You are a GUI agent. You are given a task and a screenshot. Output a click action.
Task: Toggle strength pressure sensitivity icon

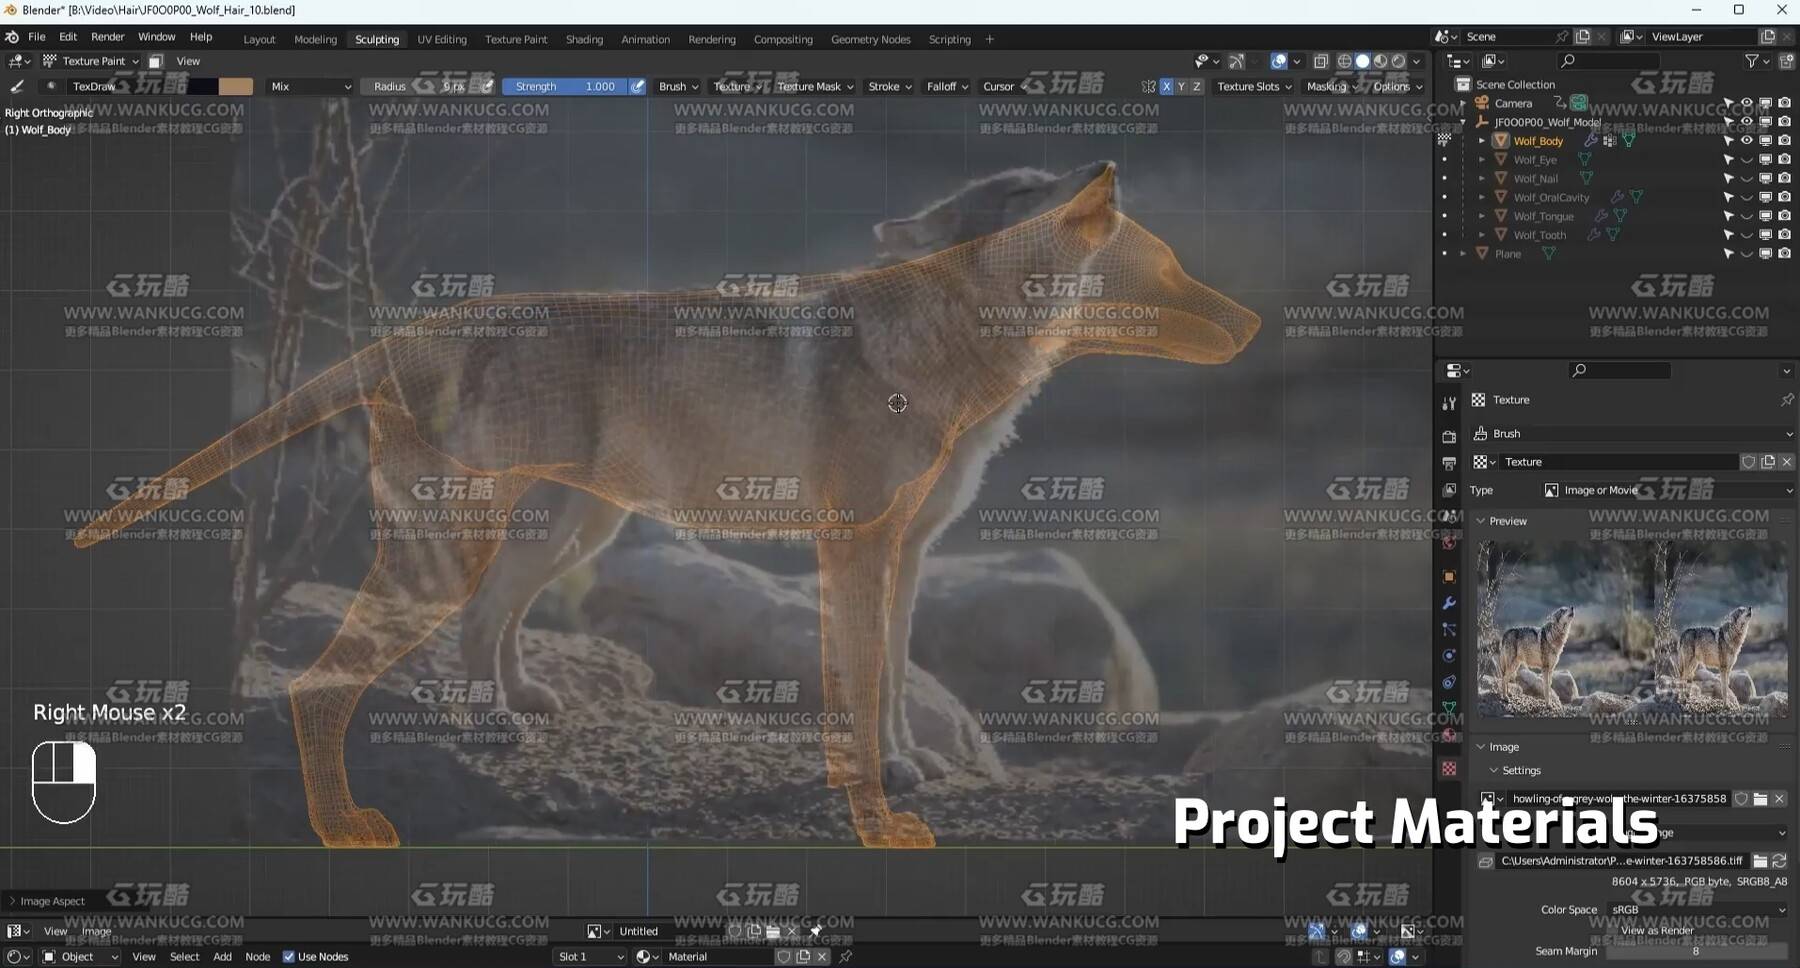click(x=637, y=87)
